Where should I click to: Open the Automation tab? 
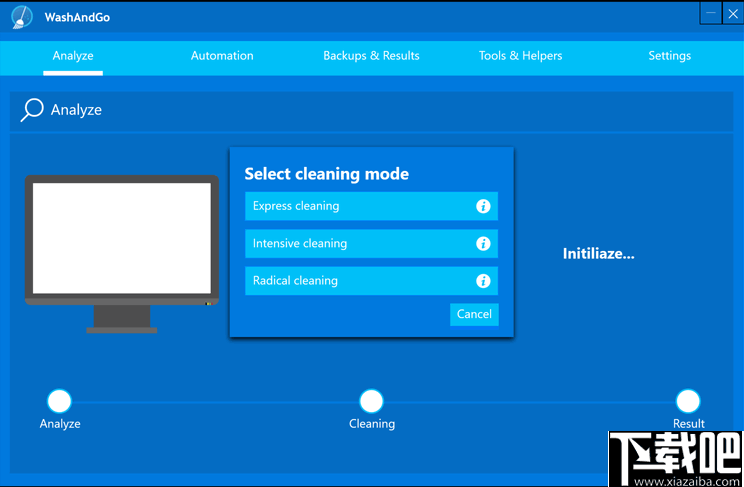pyautogui.click(x=222, y=56)
